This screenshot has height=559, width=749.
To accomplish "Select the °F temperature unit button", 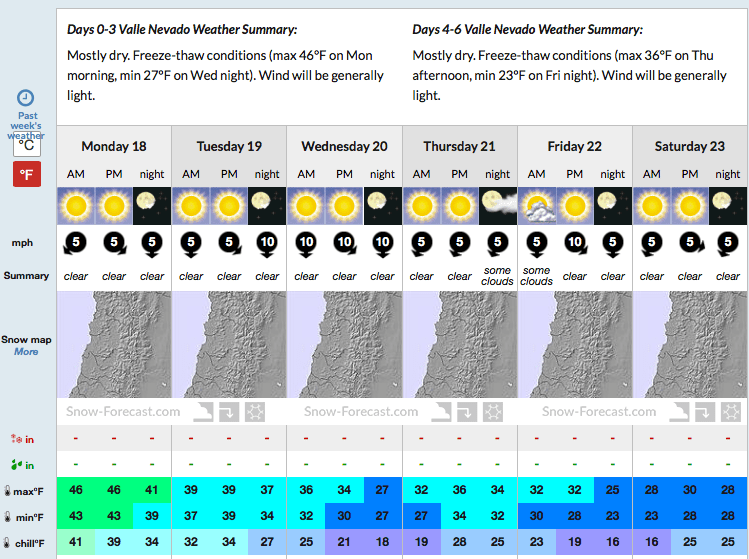I will click(27, 174).
